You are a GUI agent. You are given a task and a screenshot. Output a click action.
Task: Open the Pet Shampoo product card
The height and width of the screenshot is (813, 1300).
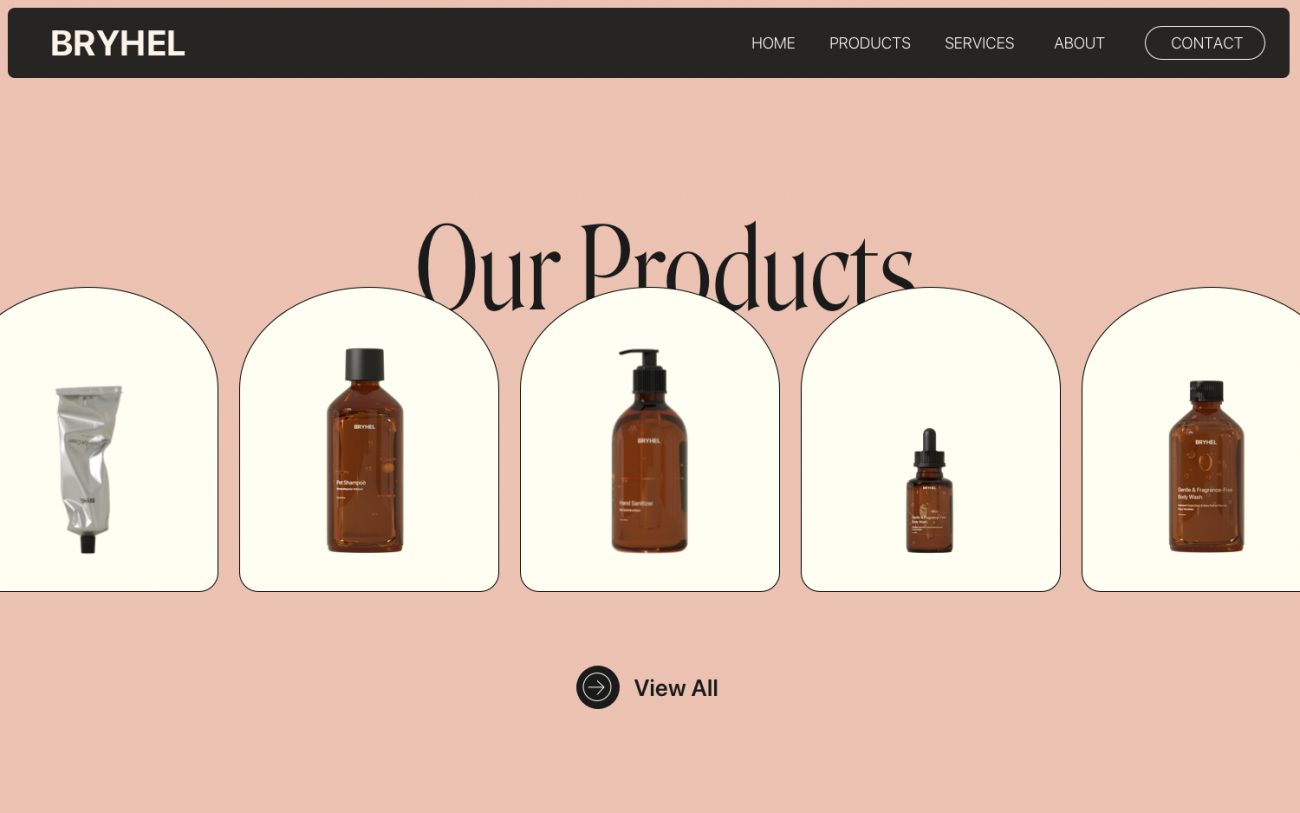click(369, 439)
